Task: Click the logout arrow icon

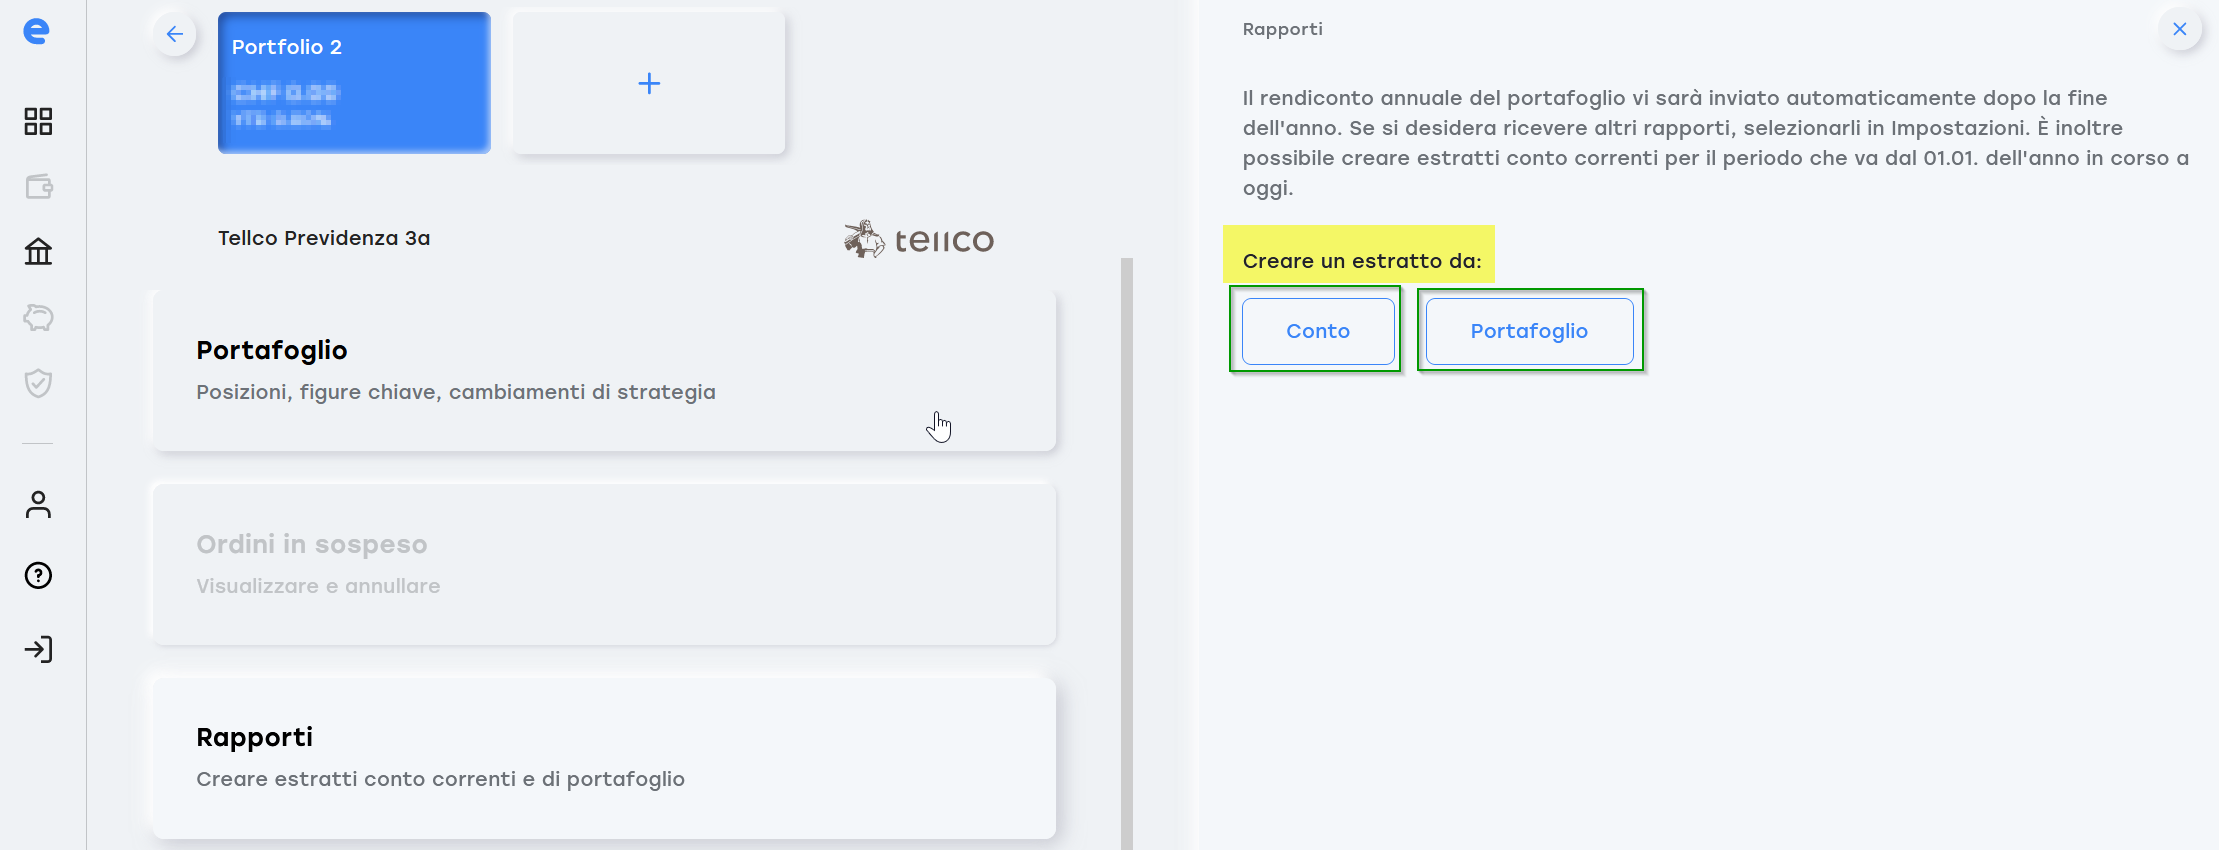Action: click(x=38, y=650)
